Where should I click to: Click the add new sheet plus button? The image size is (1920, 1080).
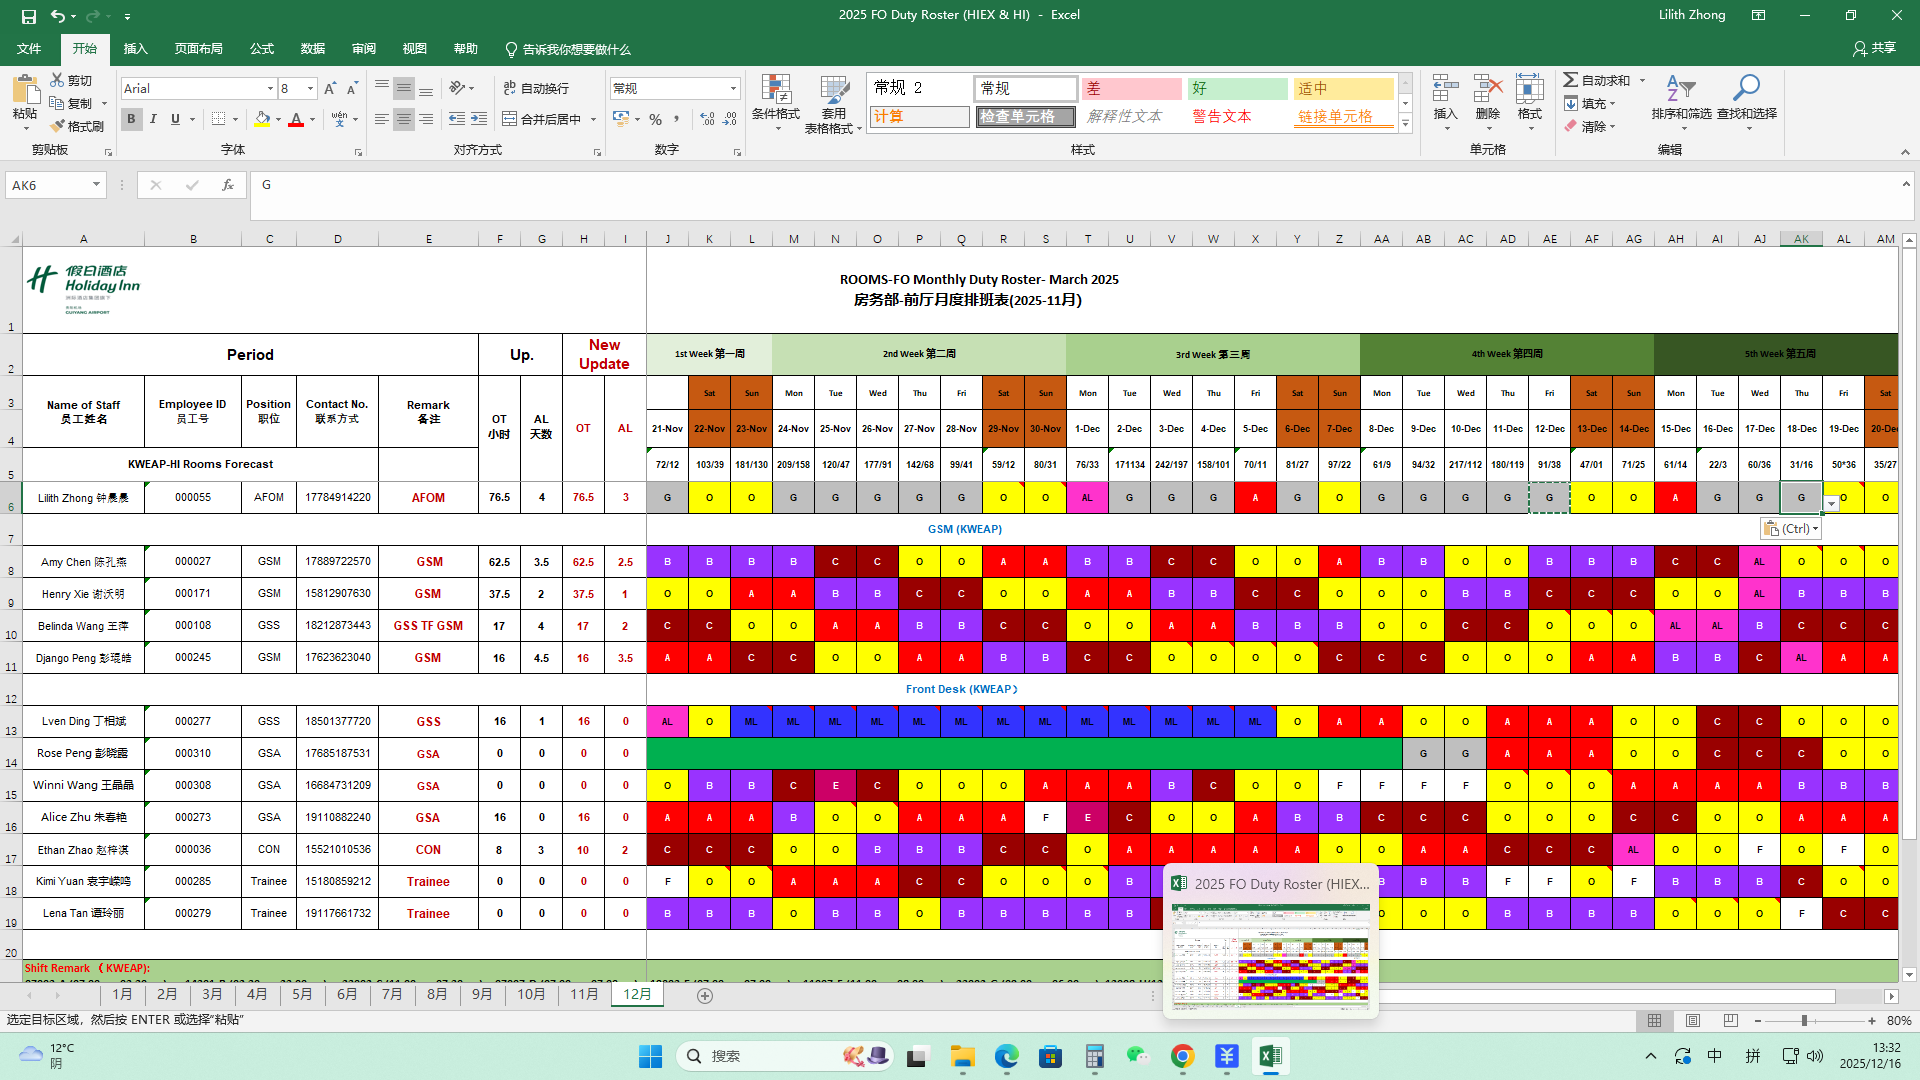(705, 995)
